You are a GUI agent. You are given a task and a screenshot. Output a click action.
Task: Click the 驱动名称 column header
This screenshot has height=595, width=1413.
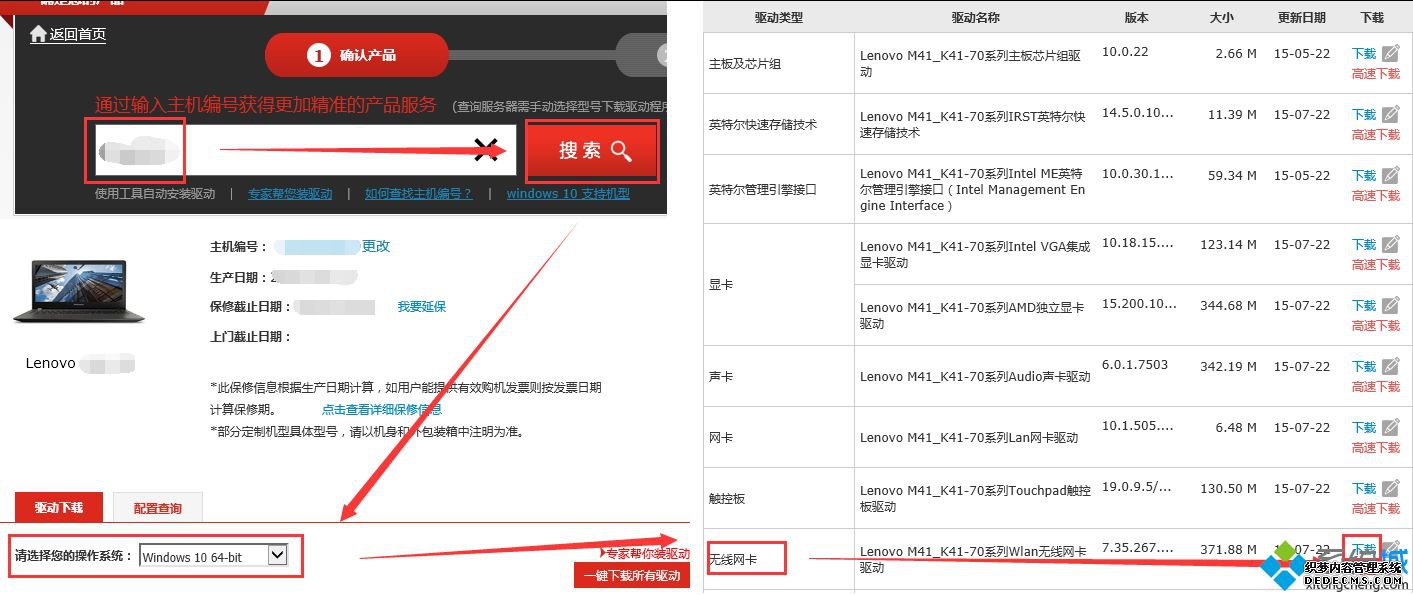coord(975,17)
